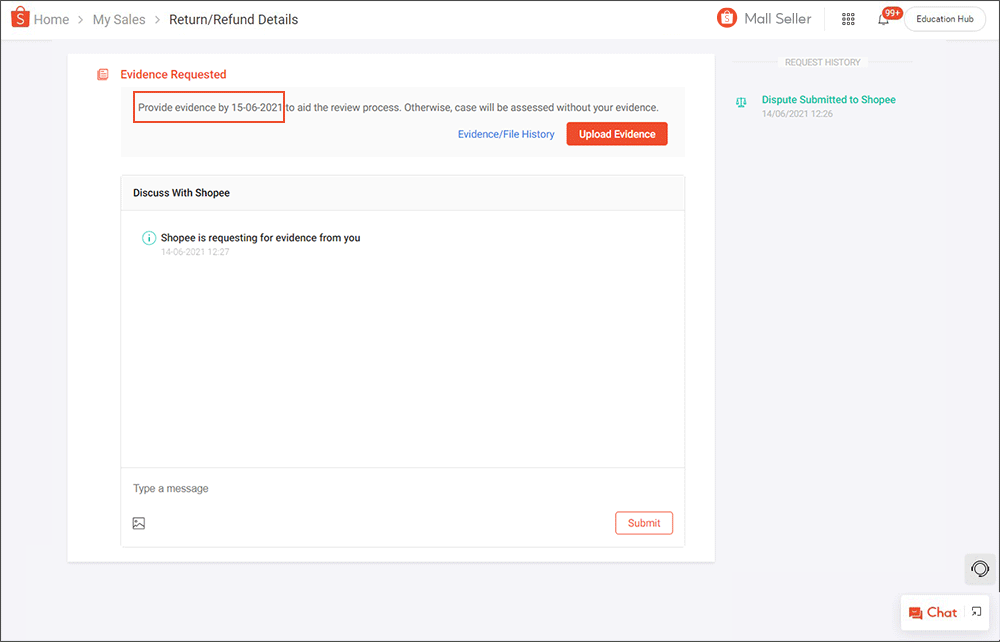
Task: Click the dispute scale icon in Request History
Action: [741, 102]
